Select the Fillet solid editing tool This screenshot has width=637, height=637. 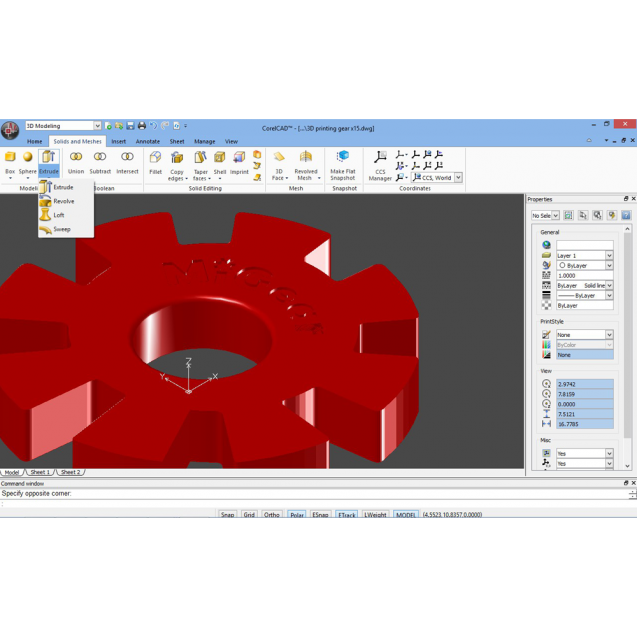pos(155,162)
